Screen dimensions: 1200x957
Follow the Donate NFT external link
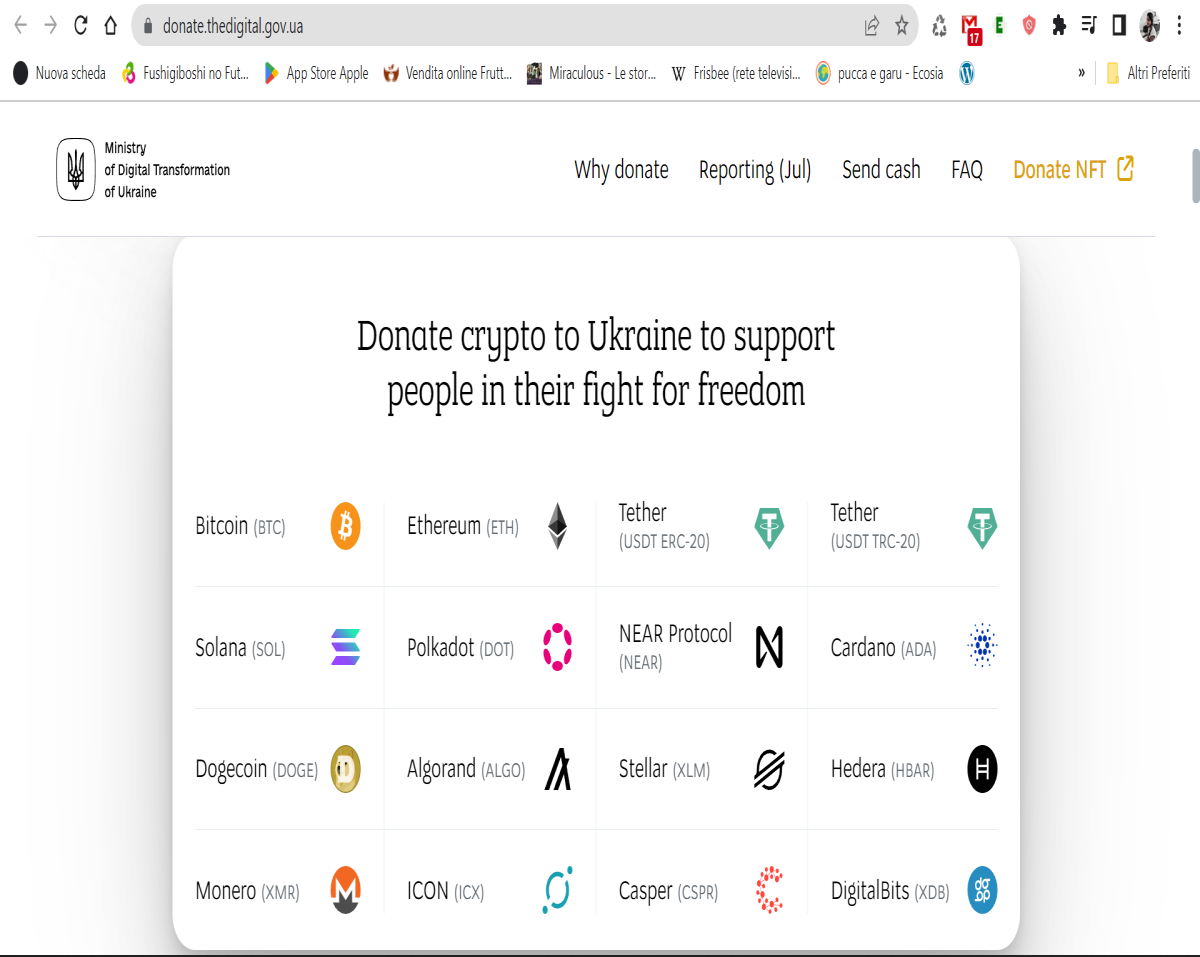(x=1073, y=170)
